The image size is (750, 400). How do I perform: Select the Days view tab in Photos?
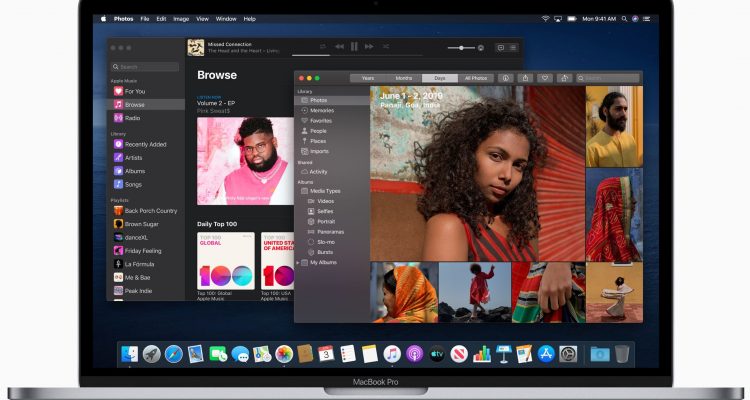pos(440,78)
